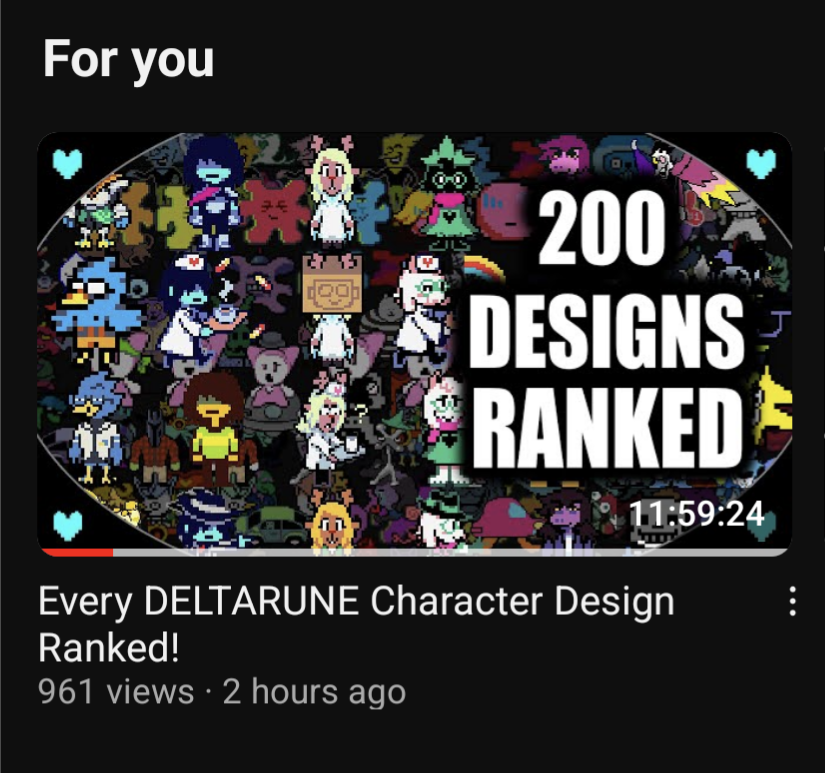Viewport: 825px width, 773px height.
Task: Click the "200 DESIGNS RANKED" thumbnail text
Action: (x=604, y=330)
